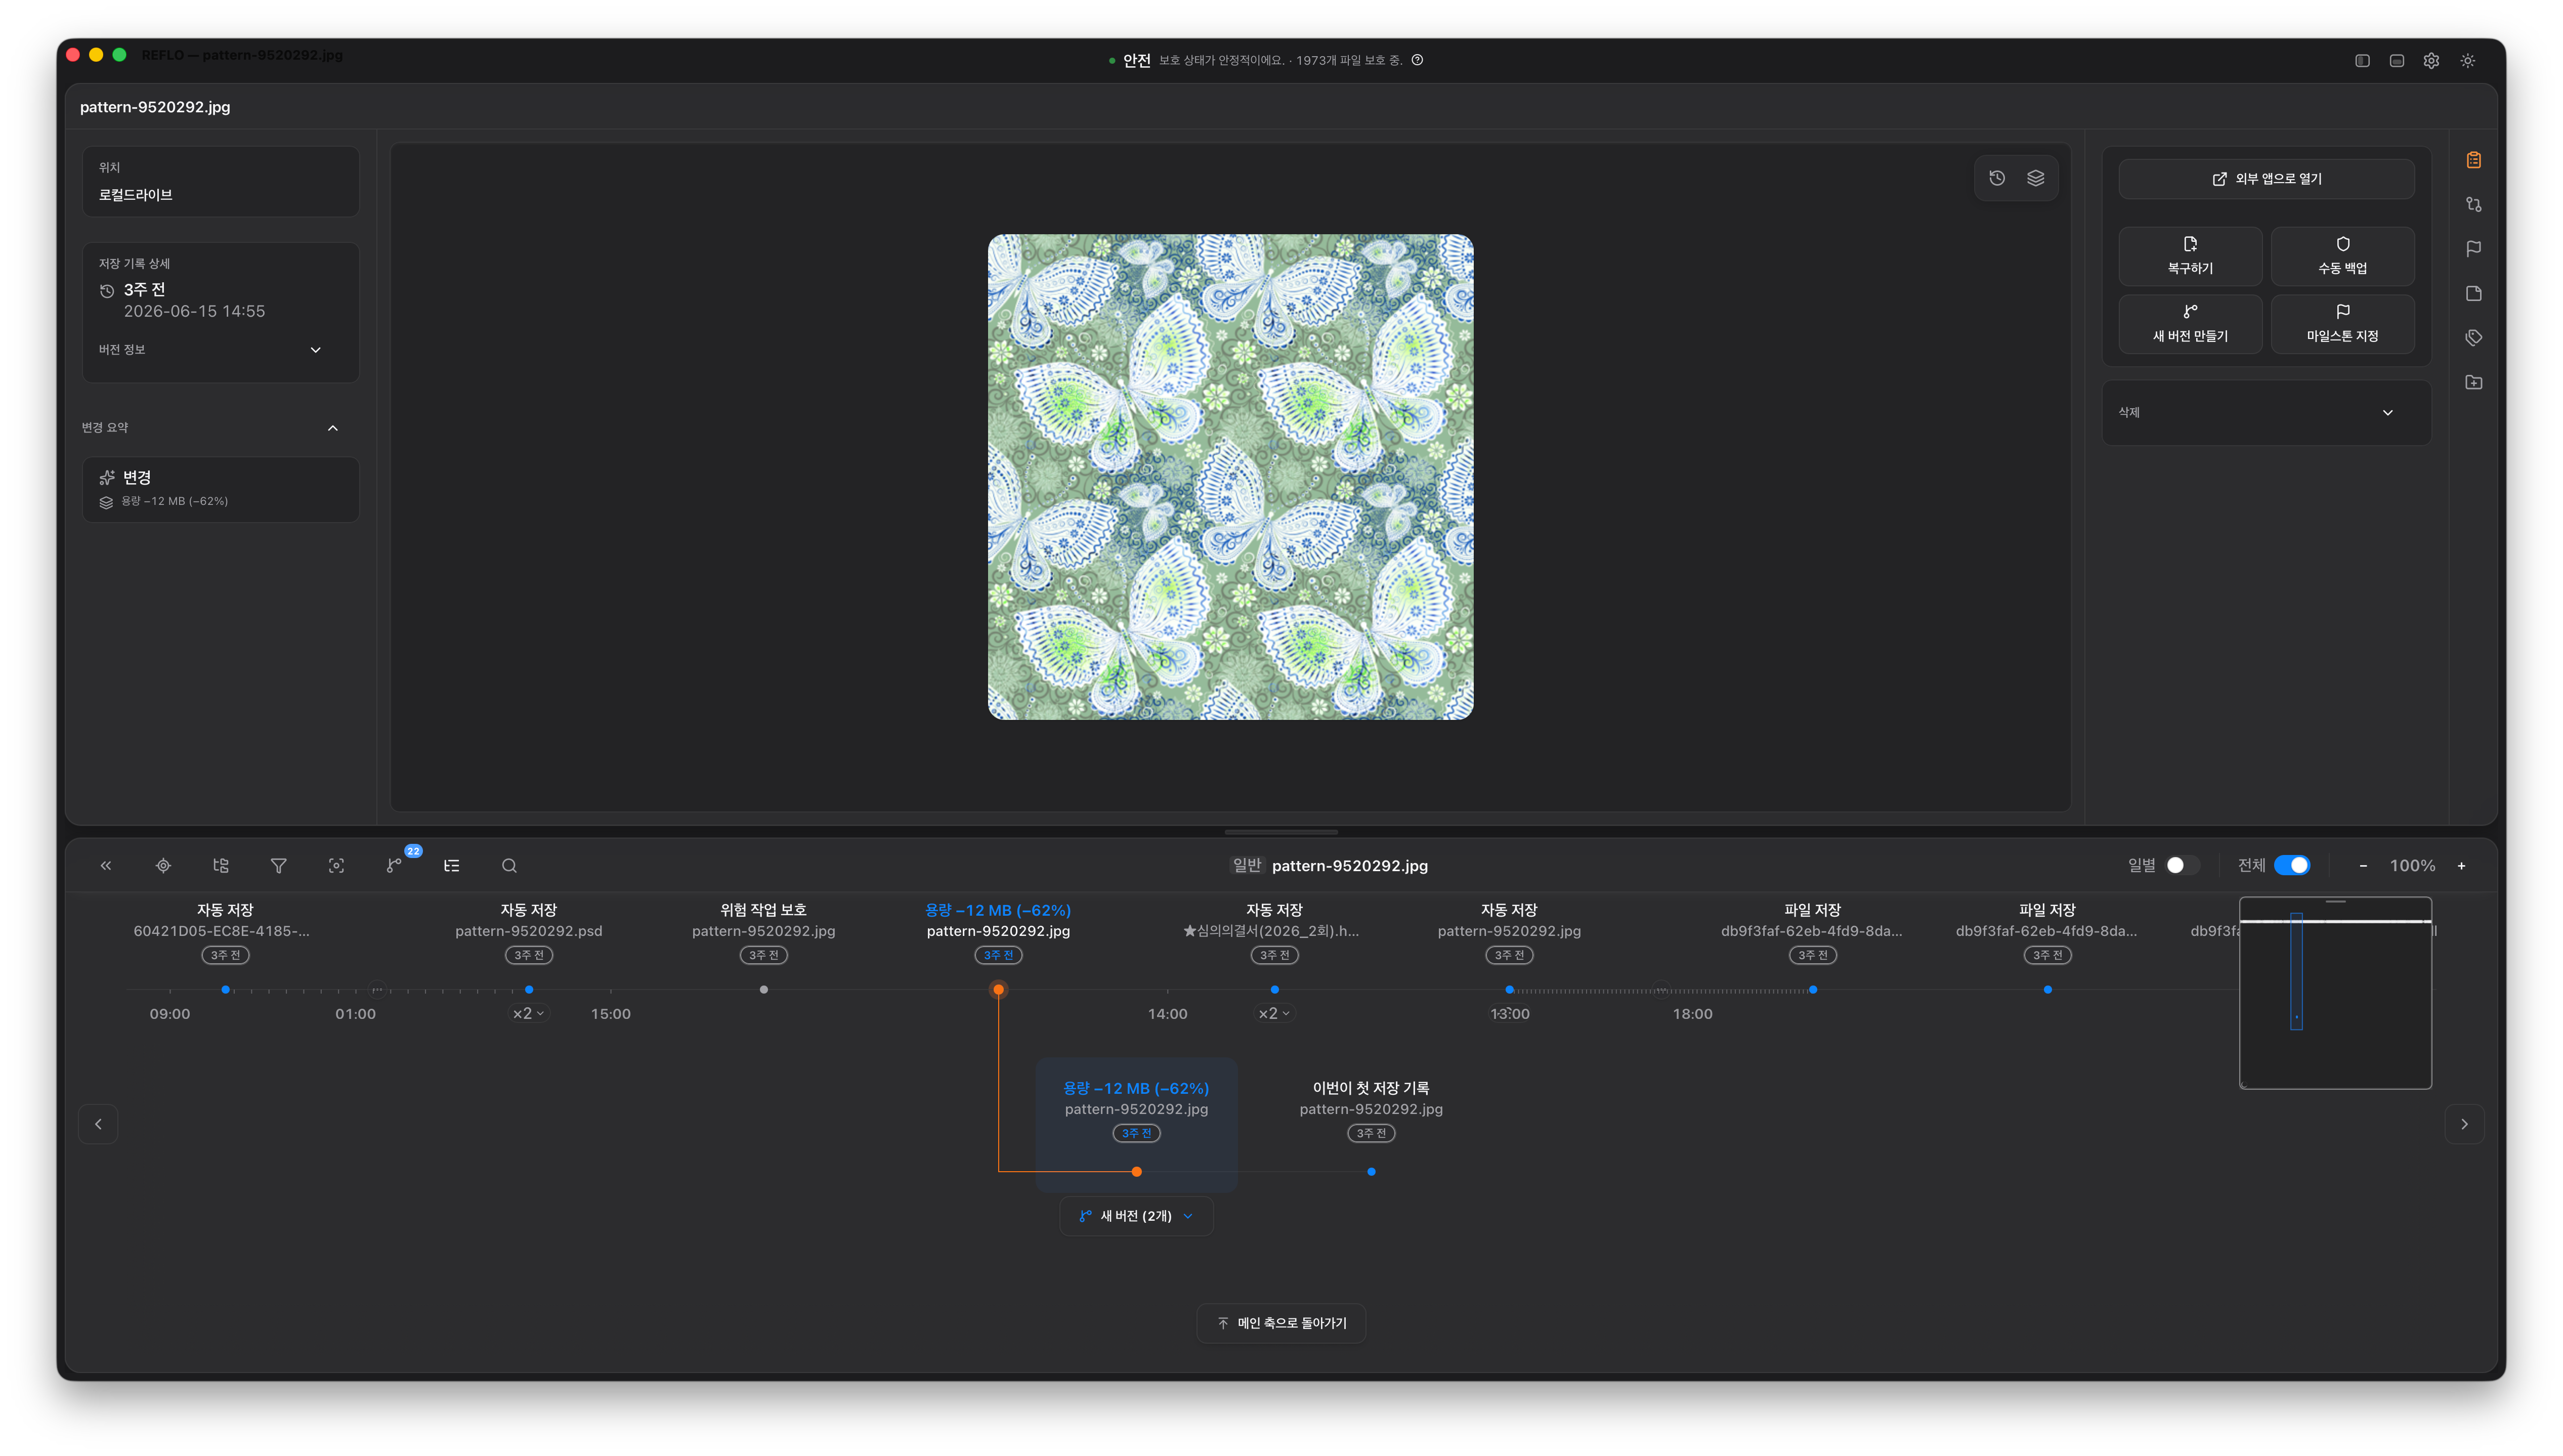The height and width of the screenshot is (1456, 2563).
Task: Click the butterfly pattern image preview
Action: [x=1230, y=477]
